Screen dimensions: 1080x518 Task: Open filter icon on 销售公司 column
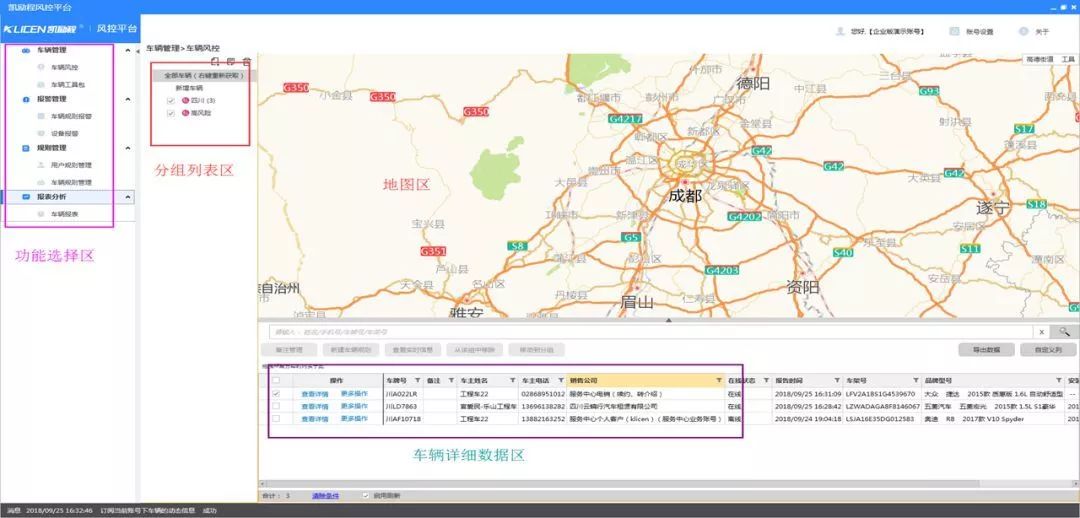(x=718, y=381)
